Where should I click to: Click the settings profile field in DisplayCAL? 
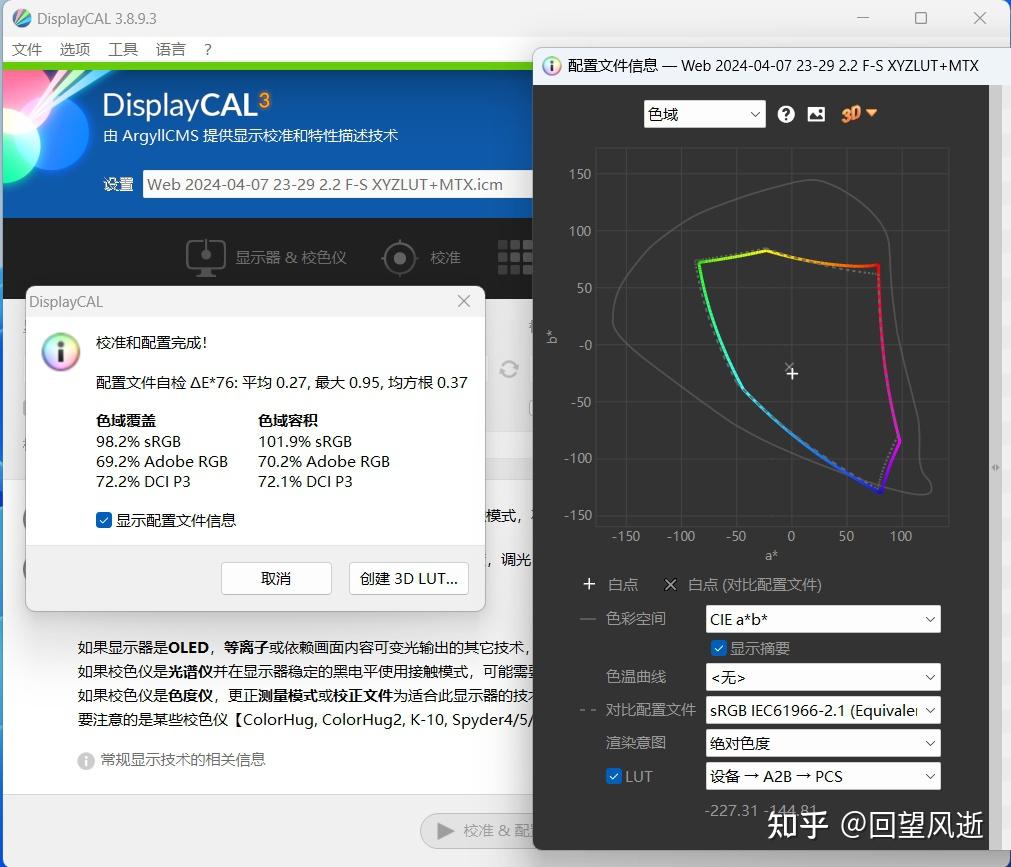337,184
